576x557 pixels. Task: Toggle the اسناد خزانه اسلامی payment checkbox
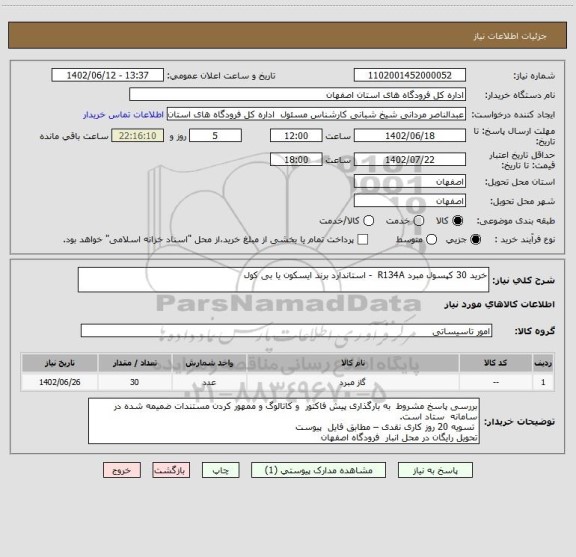pyautogui.click(x=363, y=240)
